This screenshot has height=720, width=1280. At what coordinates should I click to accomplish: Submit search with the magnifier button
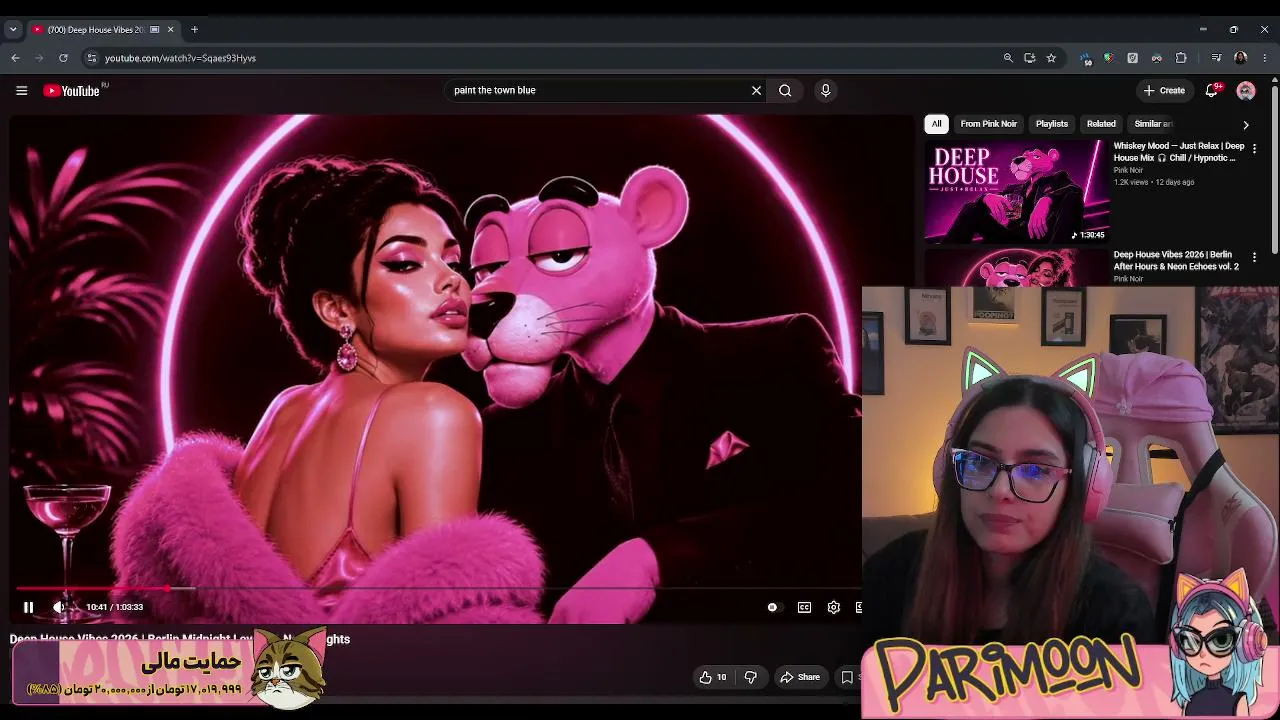[x=785, y=91]
